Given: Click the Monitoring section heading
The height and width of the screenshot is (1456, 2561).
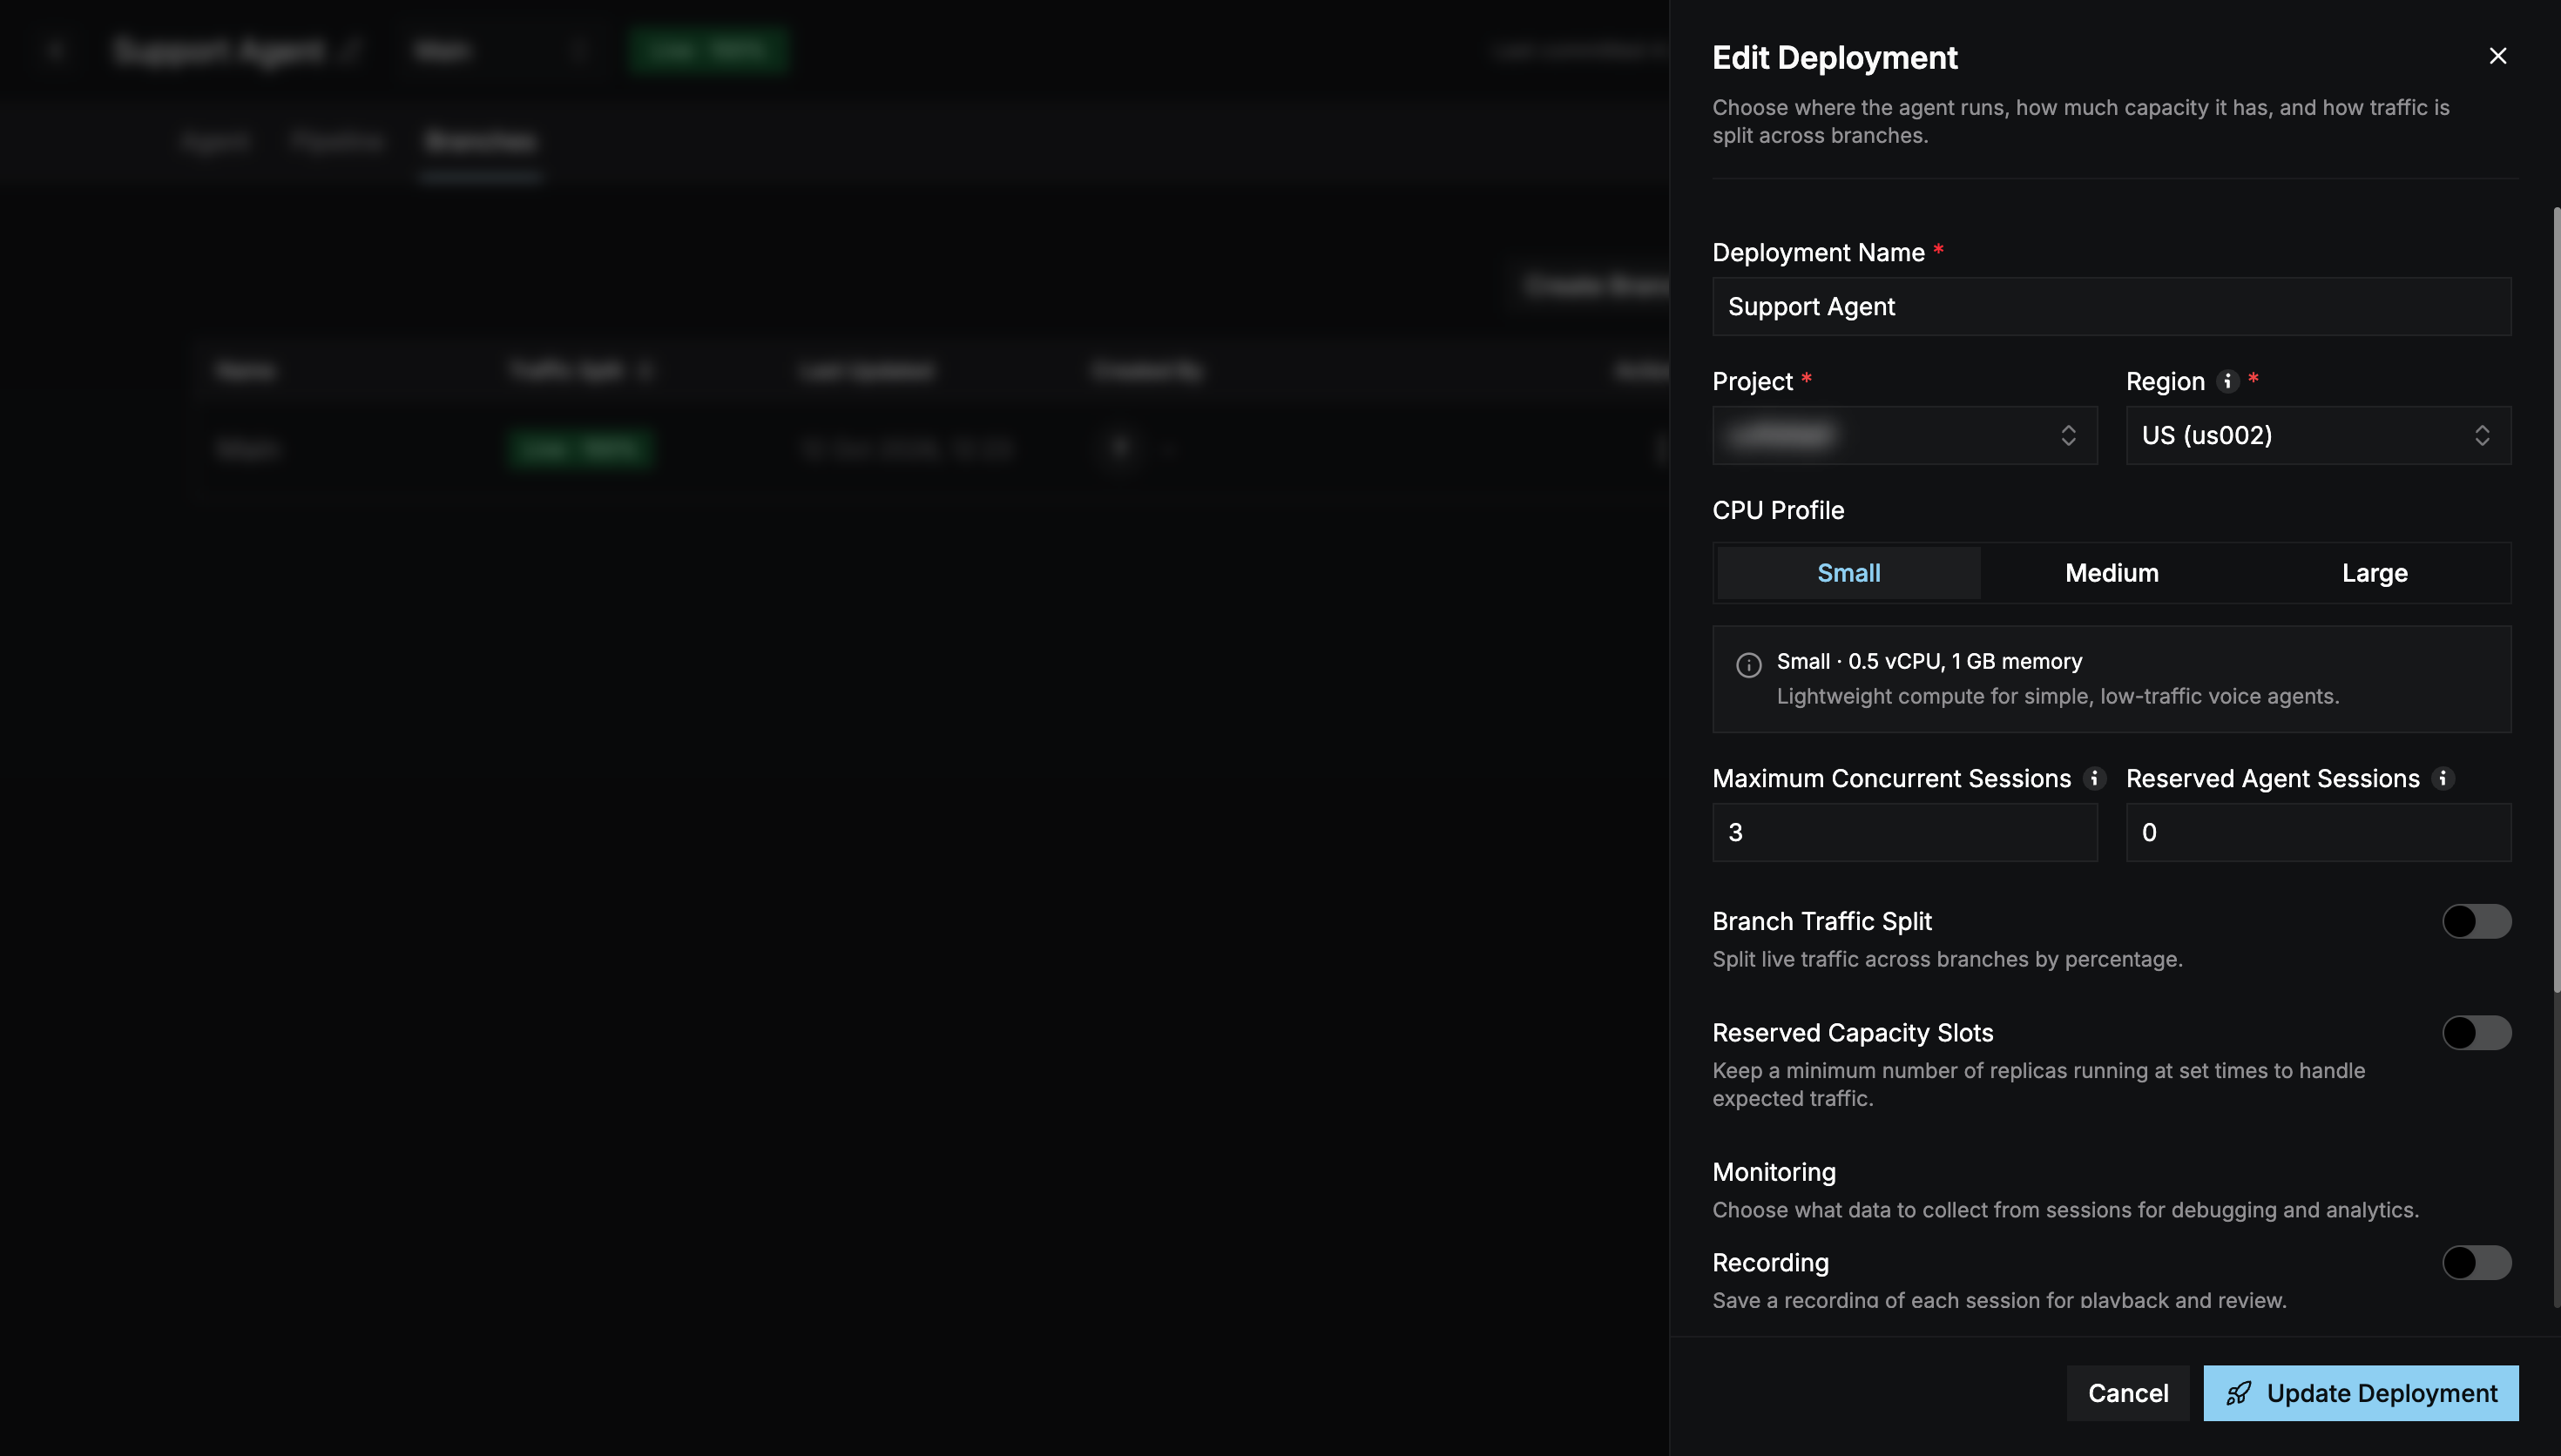Looking at the screenshot, I should 1773,1172.
